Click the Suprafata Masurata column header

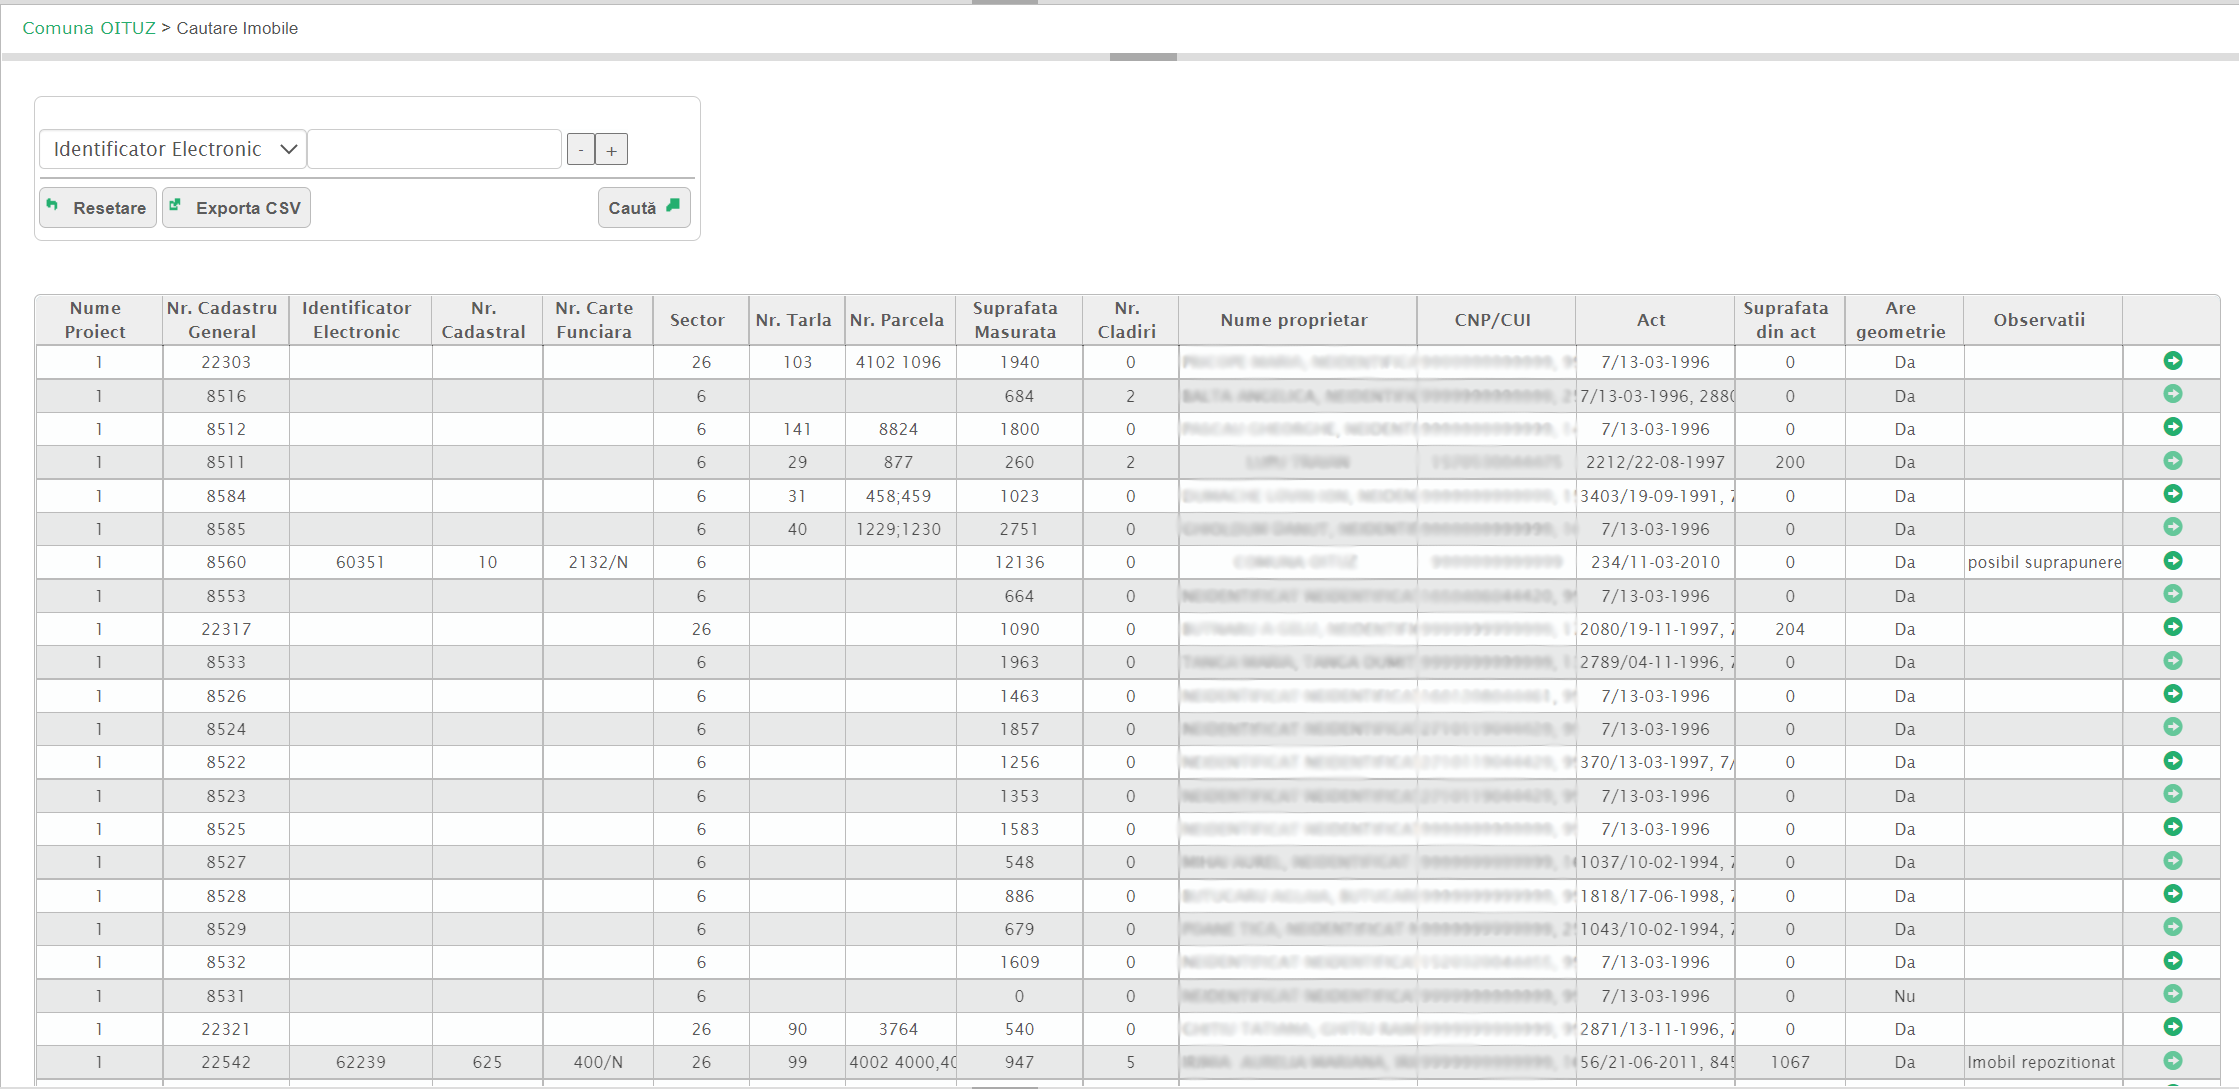coord(1014,320)
